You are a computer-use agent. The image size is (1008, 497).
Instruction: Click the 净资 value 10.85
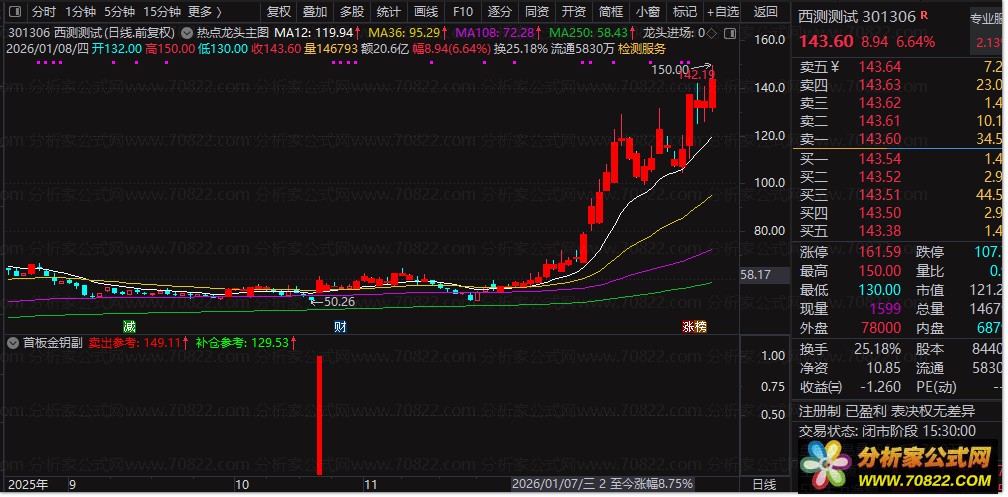[x=883, y=368]
